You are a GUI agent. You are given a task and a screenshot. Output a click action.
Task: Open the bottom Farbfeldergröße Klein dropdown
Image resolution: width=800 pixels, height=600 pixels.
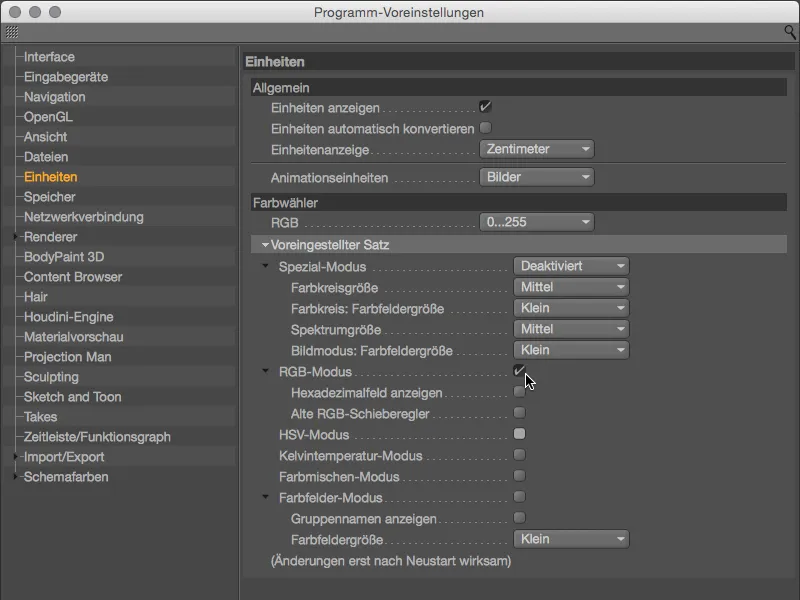click(571, 539)
